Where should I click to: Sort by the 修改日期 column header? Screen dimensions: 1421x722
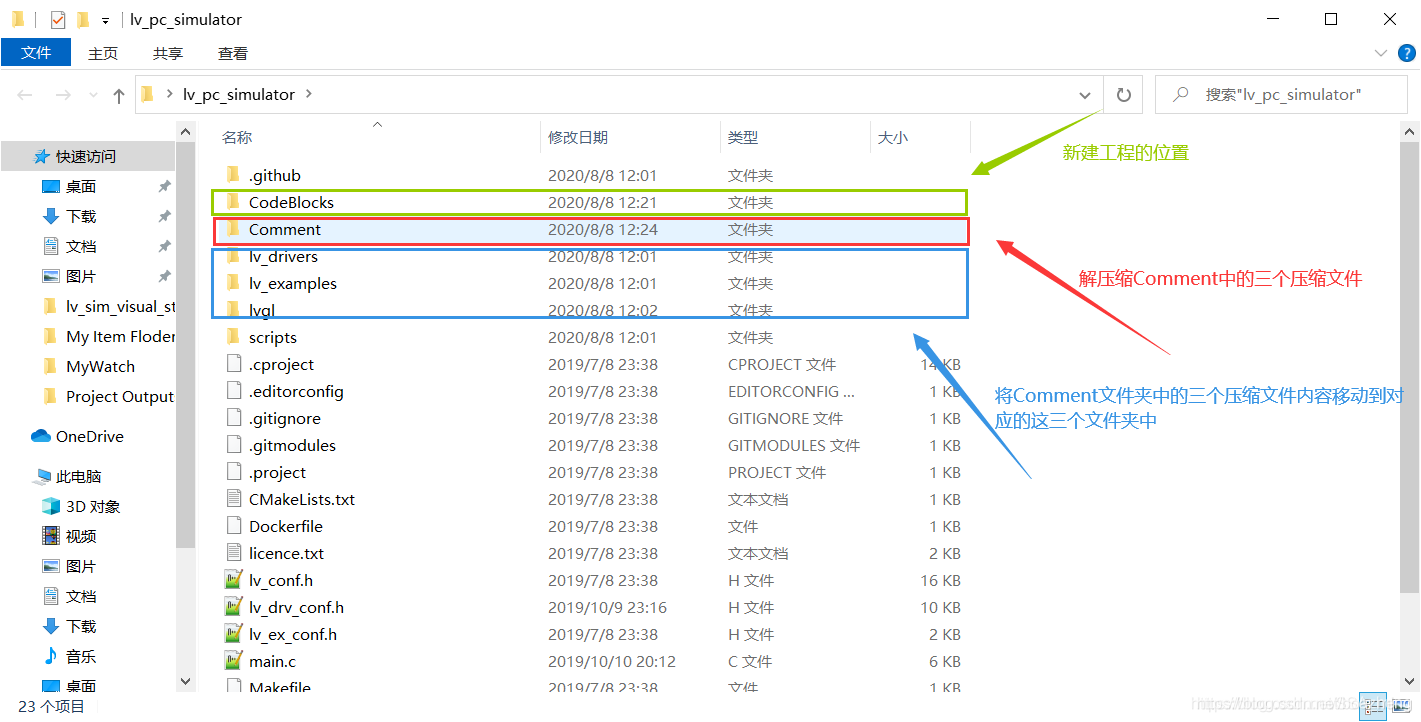[578, 137]
